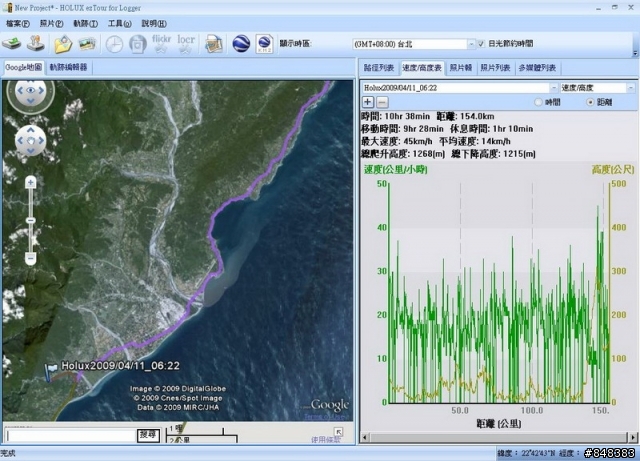The image size is (640, 461).
Task: Select the 距離 radio button
Action: 590,102
